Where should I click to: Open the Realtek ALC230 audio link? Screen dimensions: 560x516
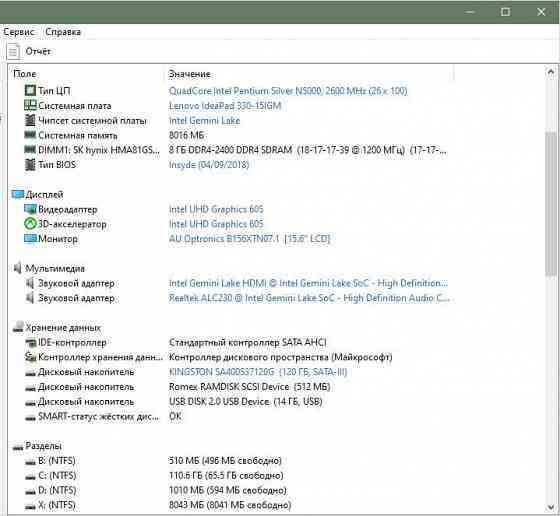coord(309,298)
